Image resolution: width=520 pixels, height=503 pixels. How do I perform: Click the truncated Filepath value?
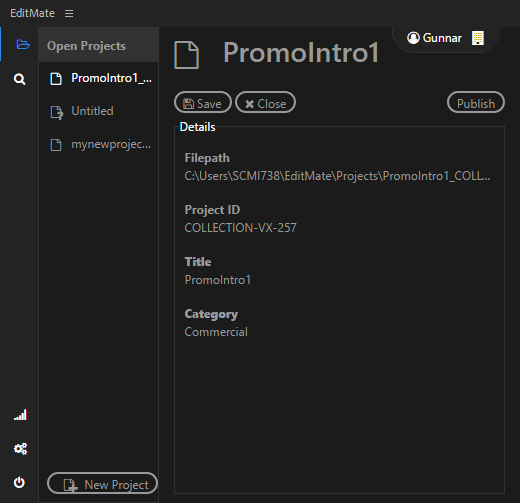click(x=337, y=176)
